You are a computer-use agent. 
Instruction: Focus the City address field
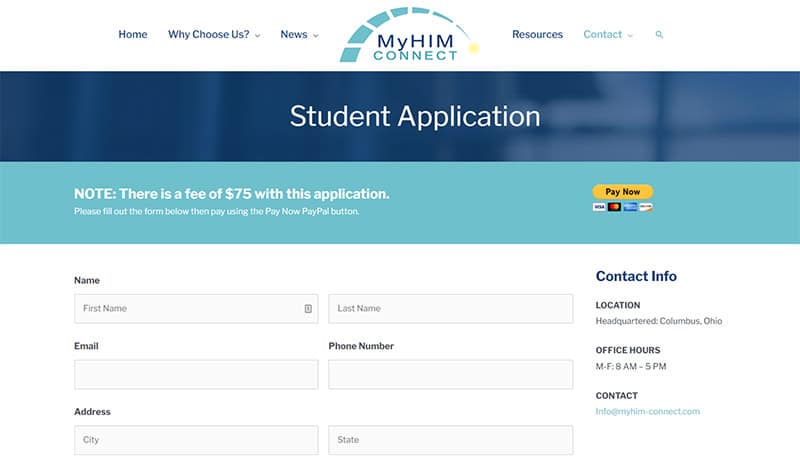[x=196, y=440]
